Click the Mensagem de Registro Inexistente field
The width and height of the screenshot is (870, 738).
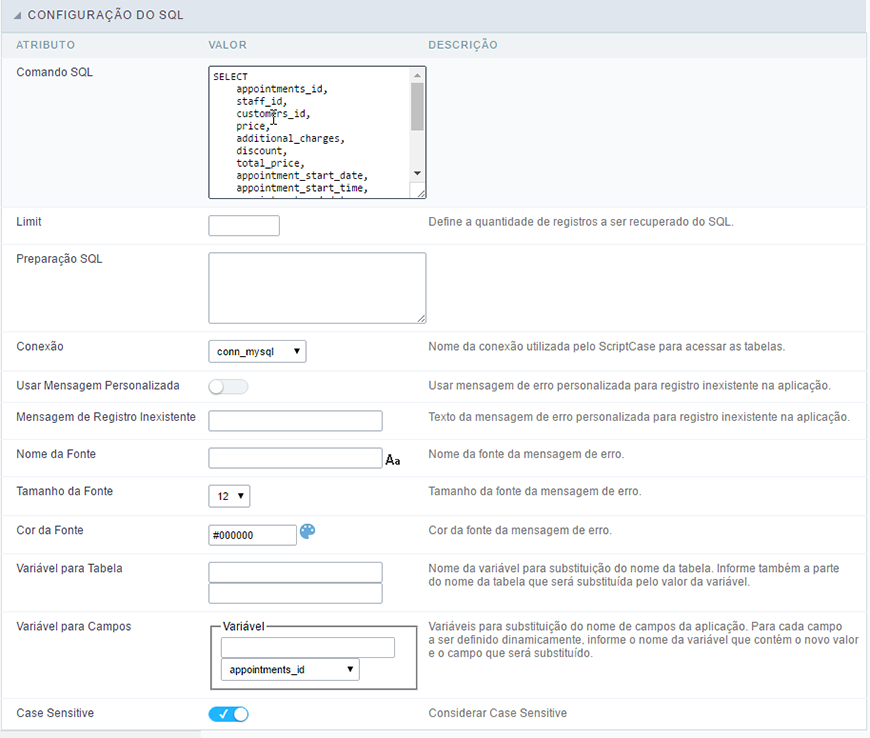[295, 421]
